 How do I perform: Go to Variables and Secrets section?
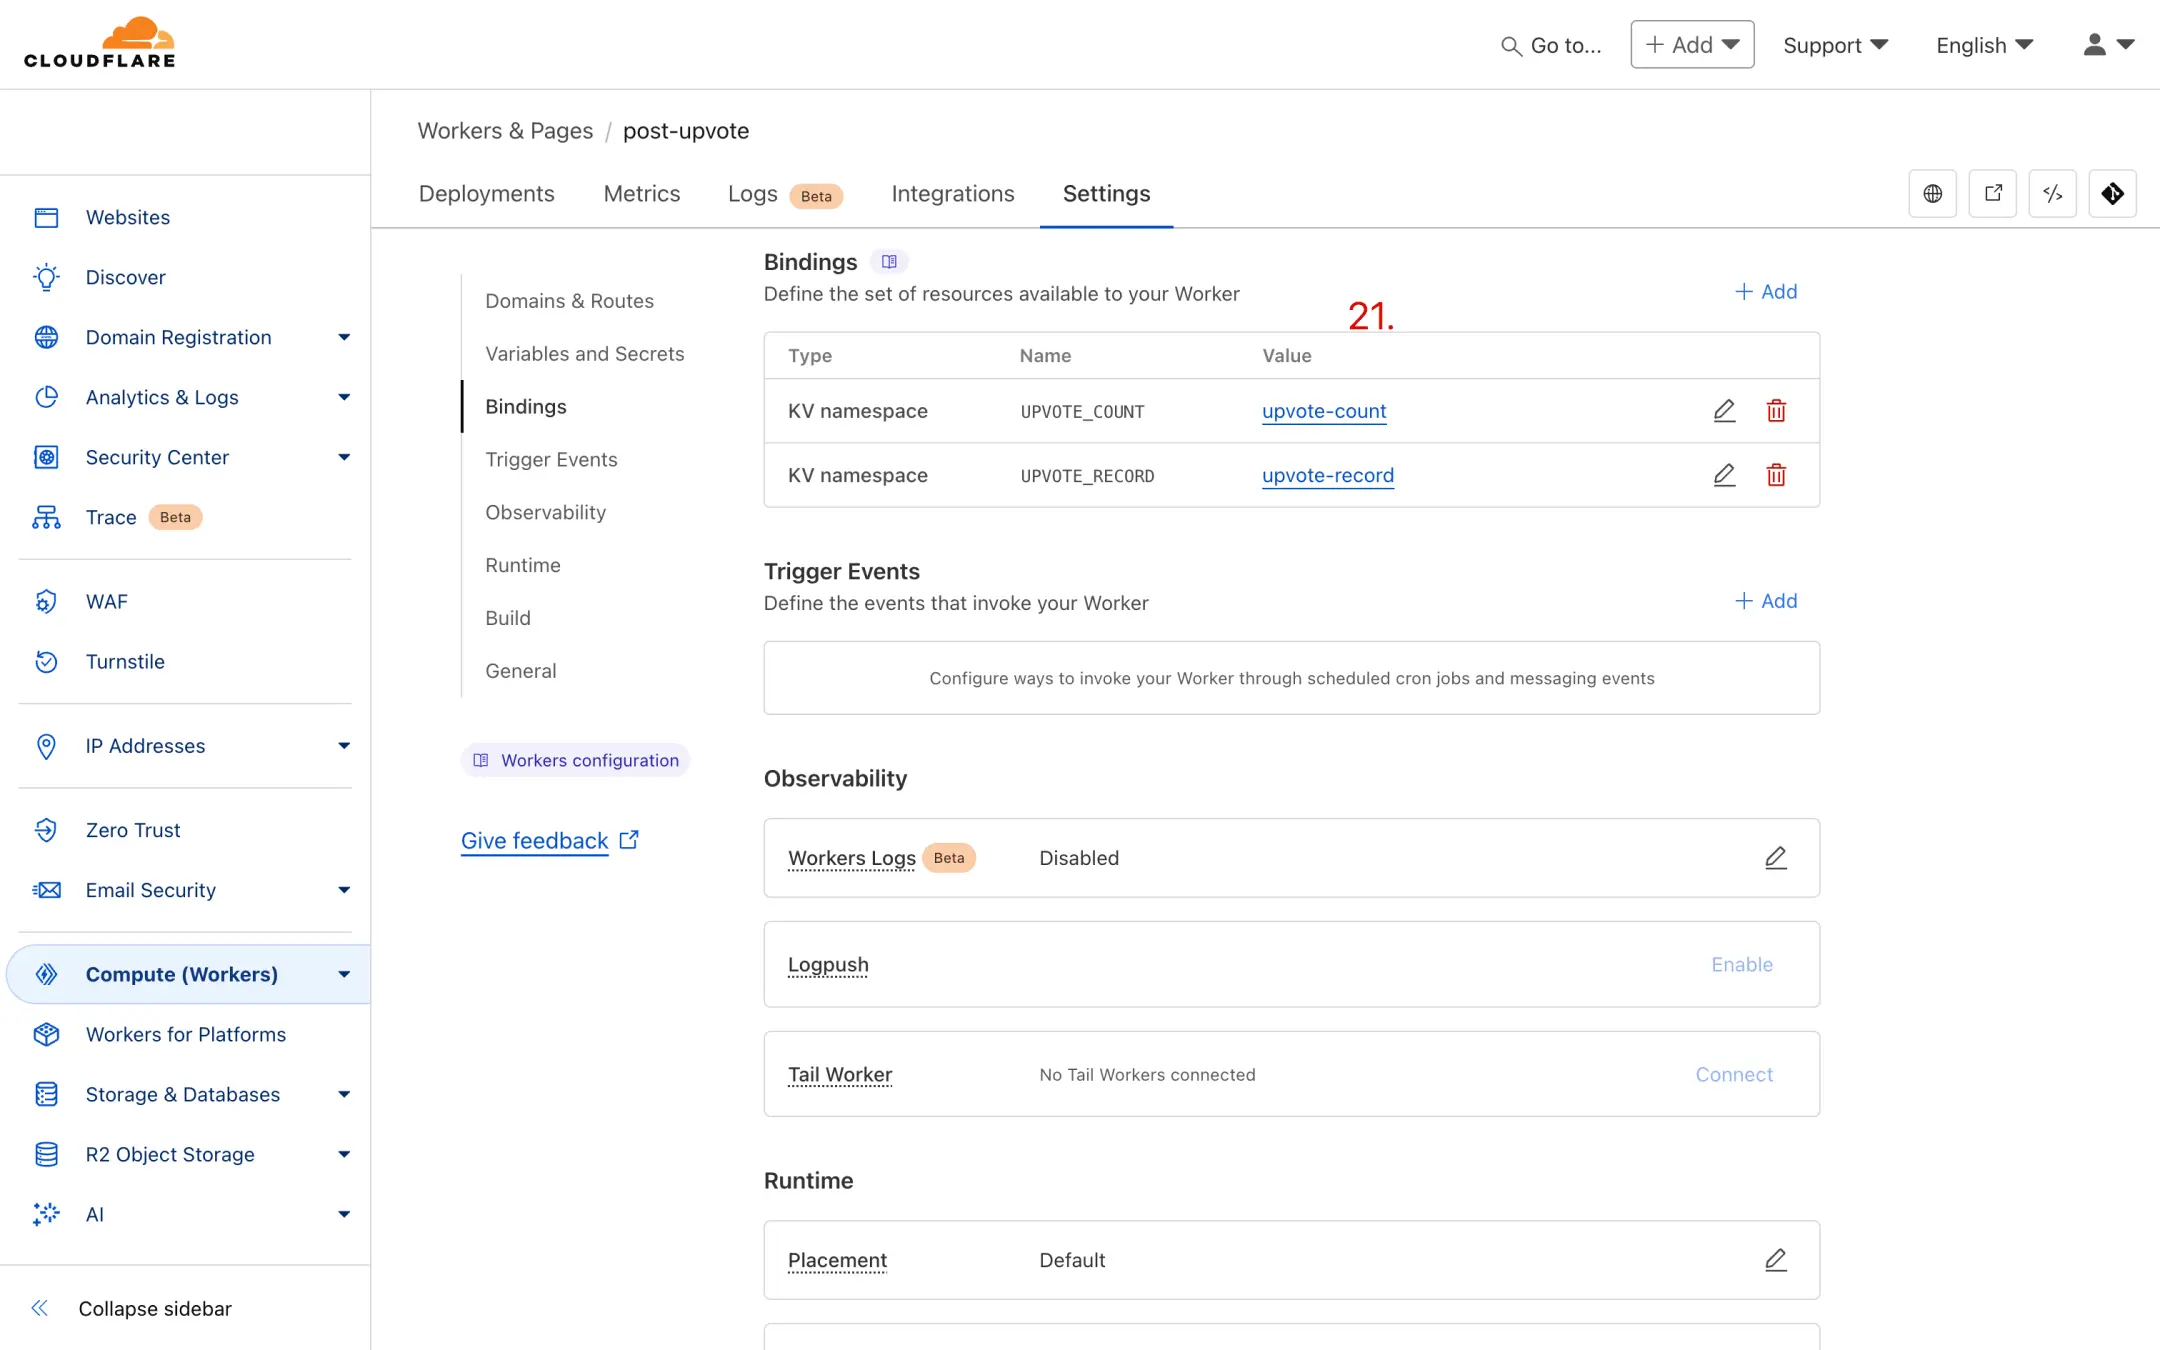584,354
